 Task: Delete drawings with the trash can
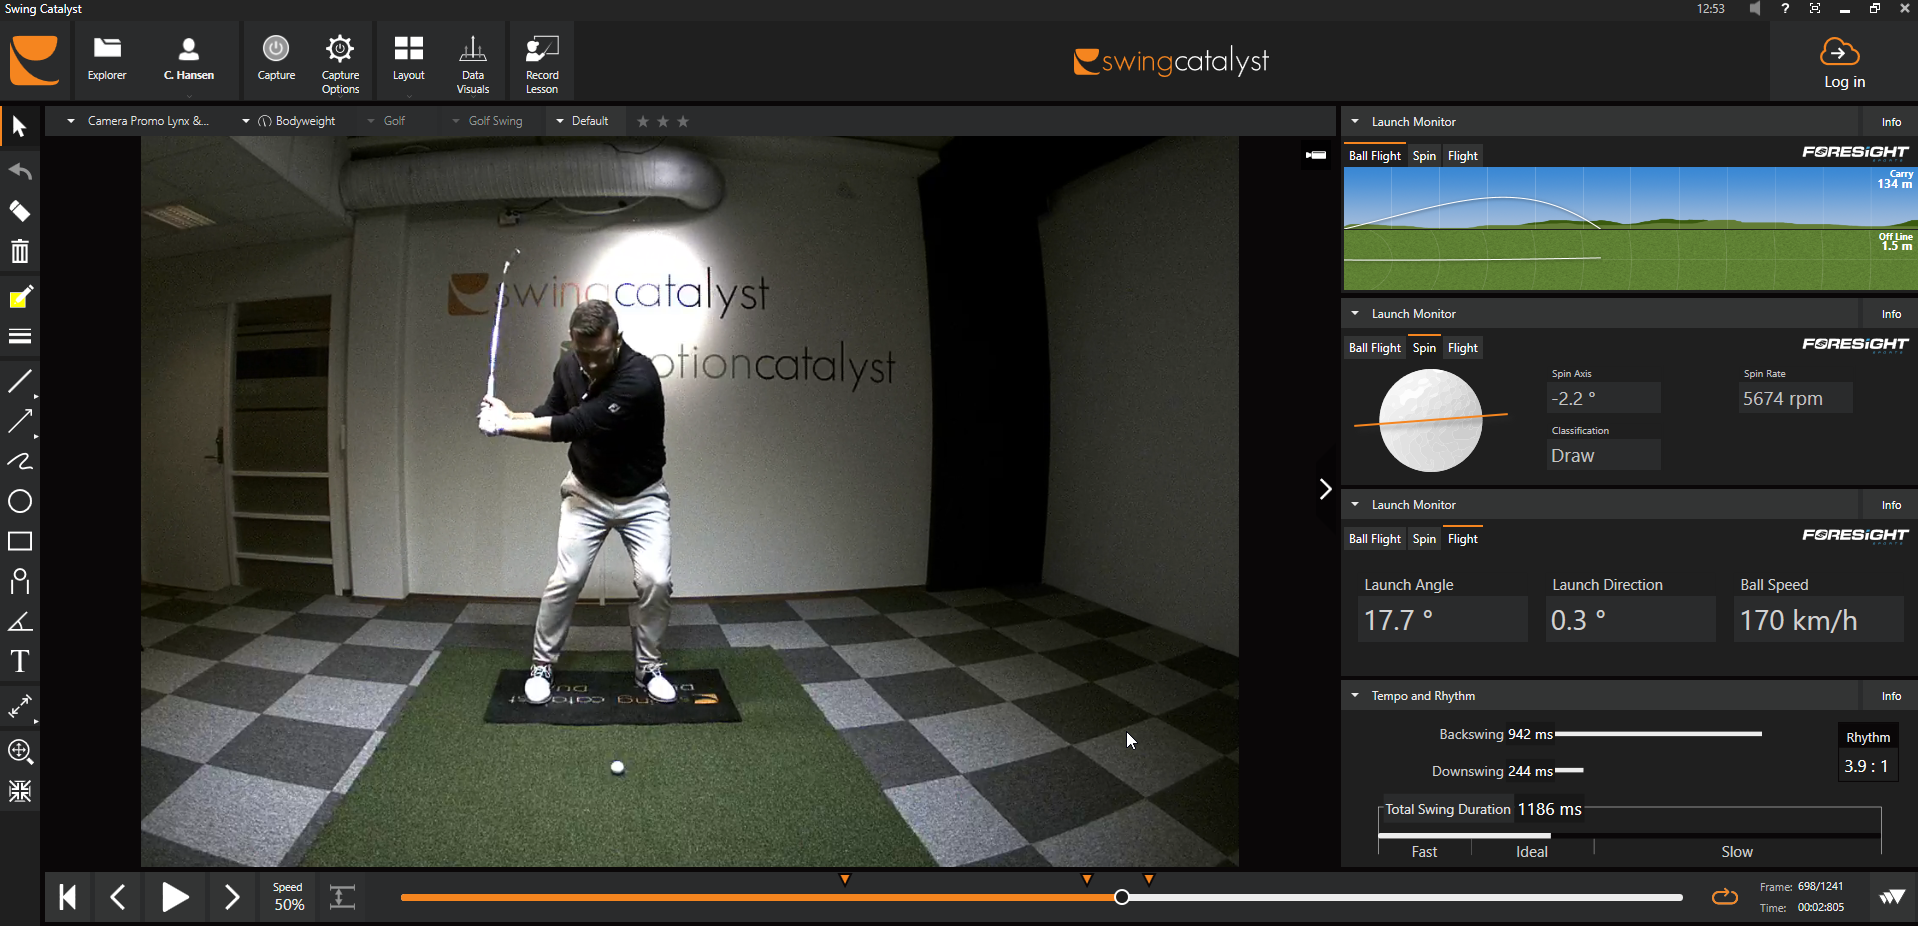20,251
